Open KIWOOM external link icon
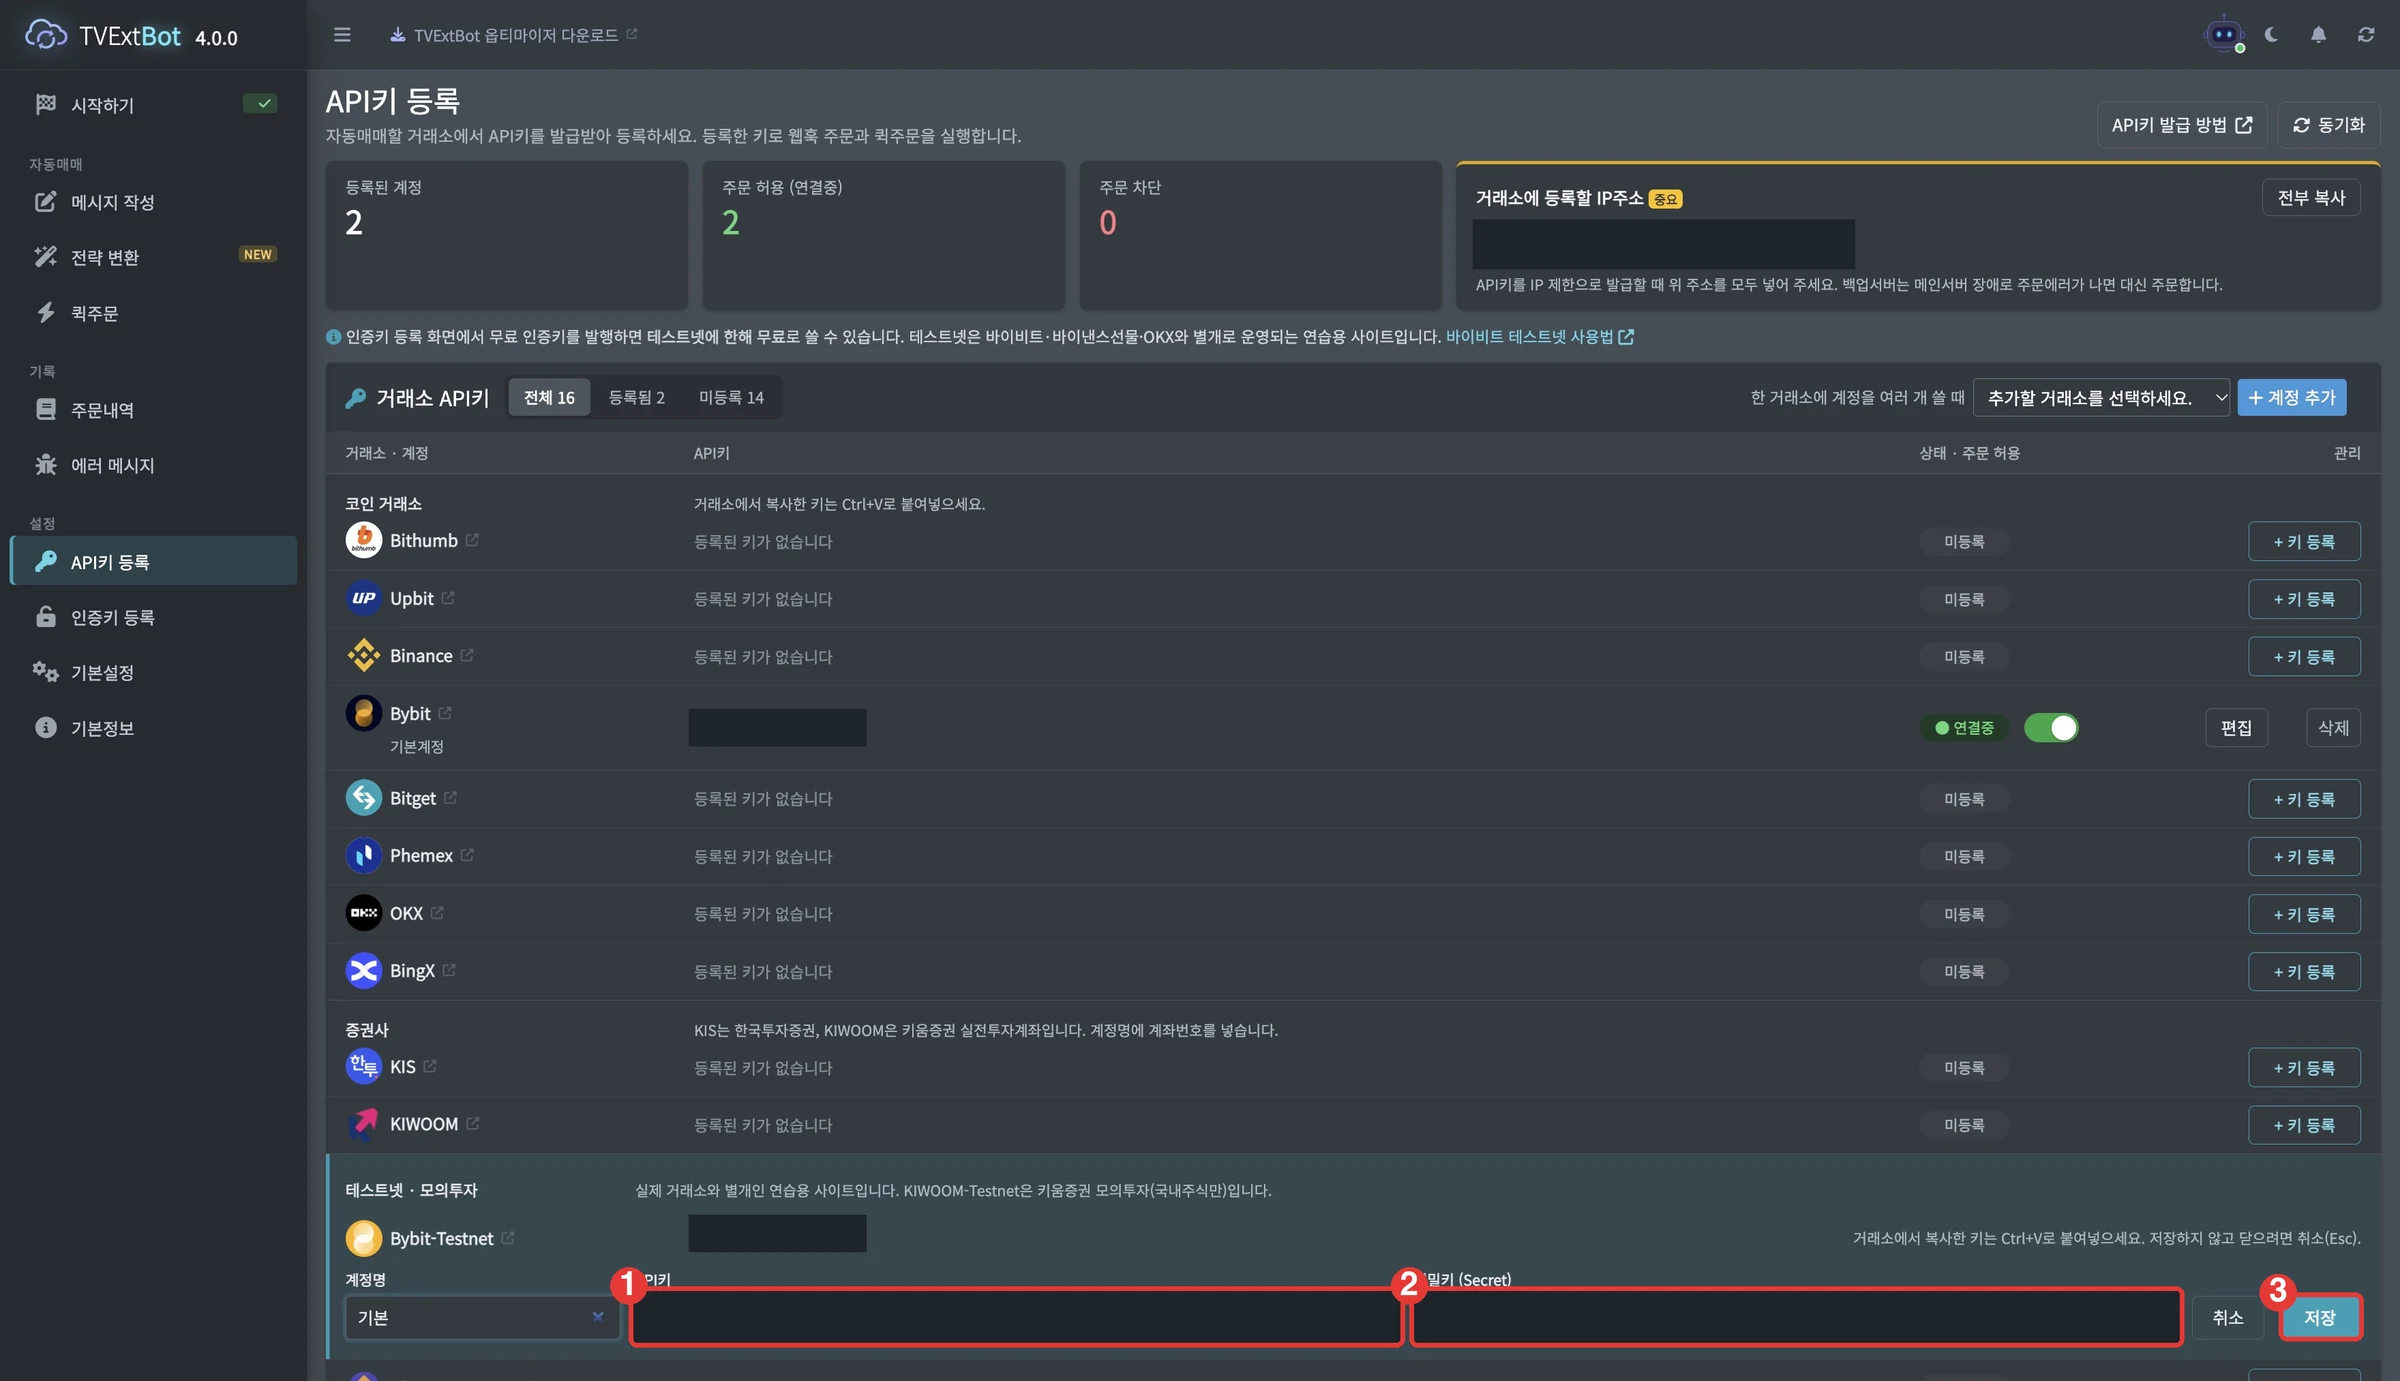This screenshot has height=1381, width=2400. coord(473,1124)
